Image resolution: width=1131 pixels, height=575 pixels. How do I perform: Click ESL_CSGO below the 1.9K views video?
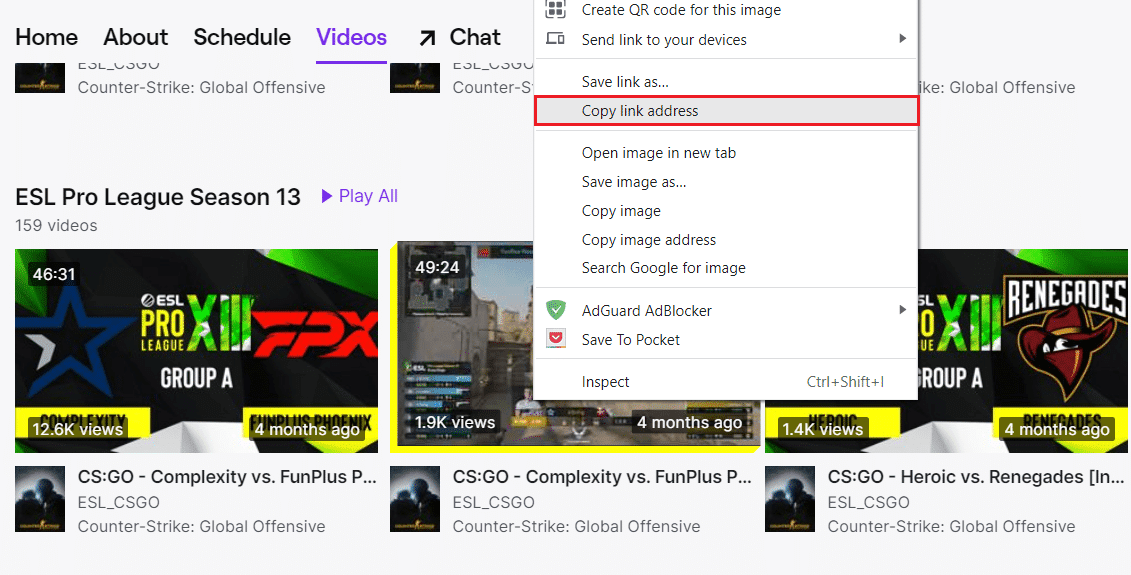tap(493, 502)
